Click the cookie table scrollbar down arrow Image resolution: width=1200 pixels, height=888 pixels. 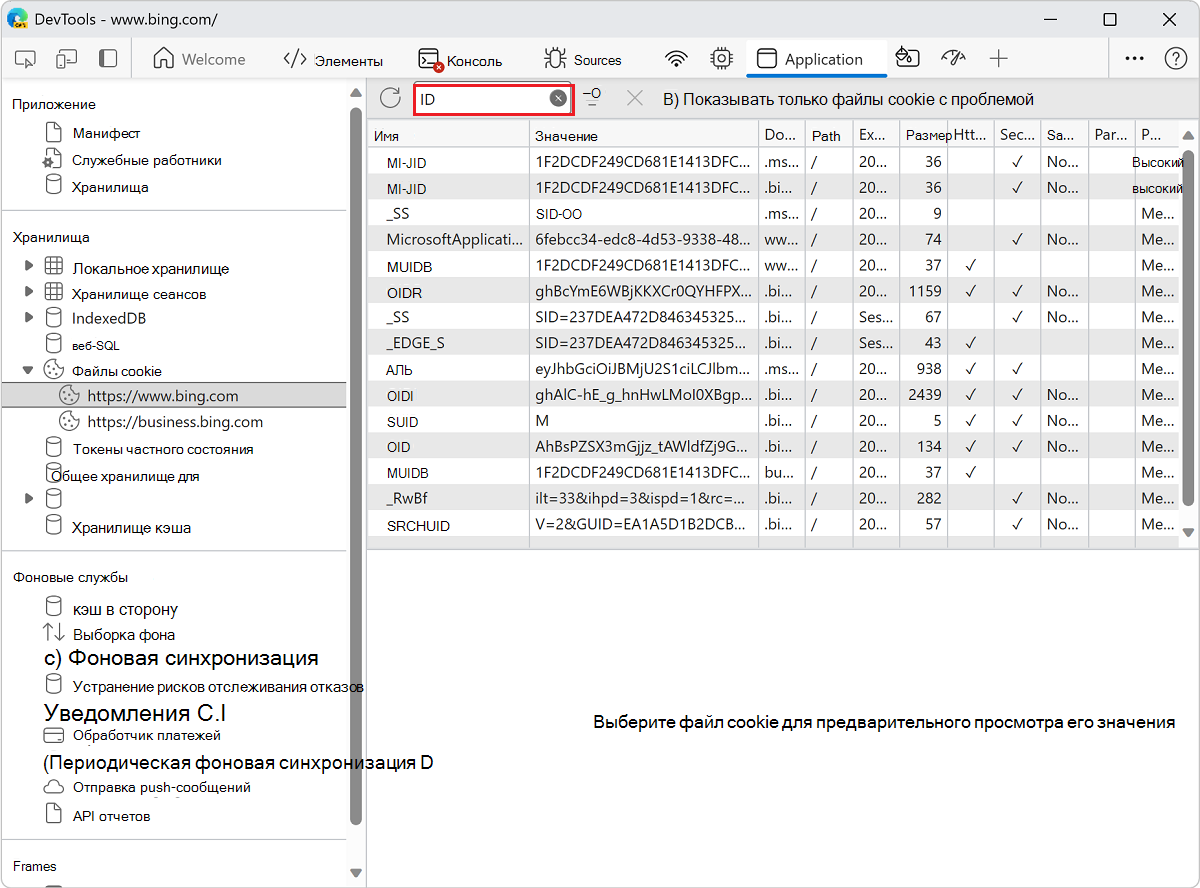click(1188, 533)
